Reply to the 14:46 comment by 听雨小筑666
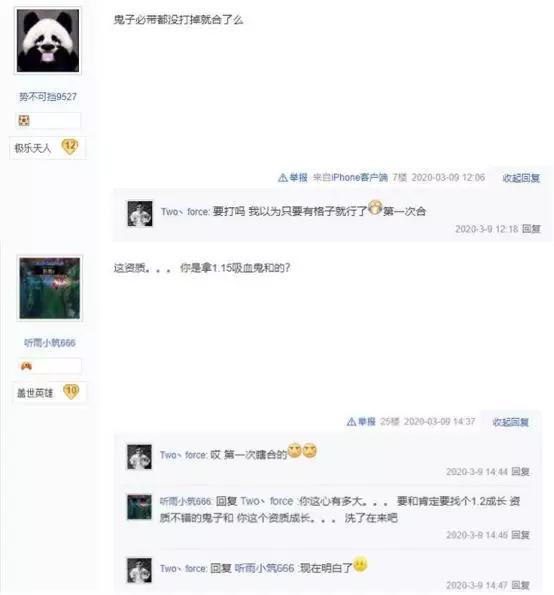Screen dimensions: 554x595 pos(521,535)
